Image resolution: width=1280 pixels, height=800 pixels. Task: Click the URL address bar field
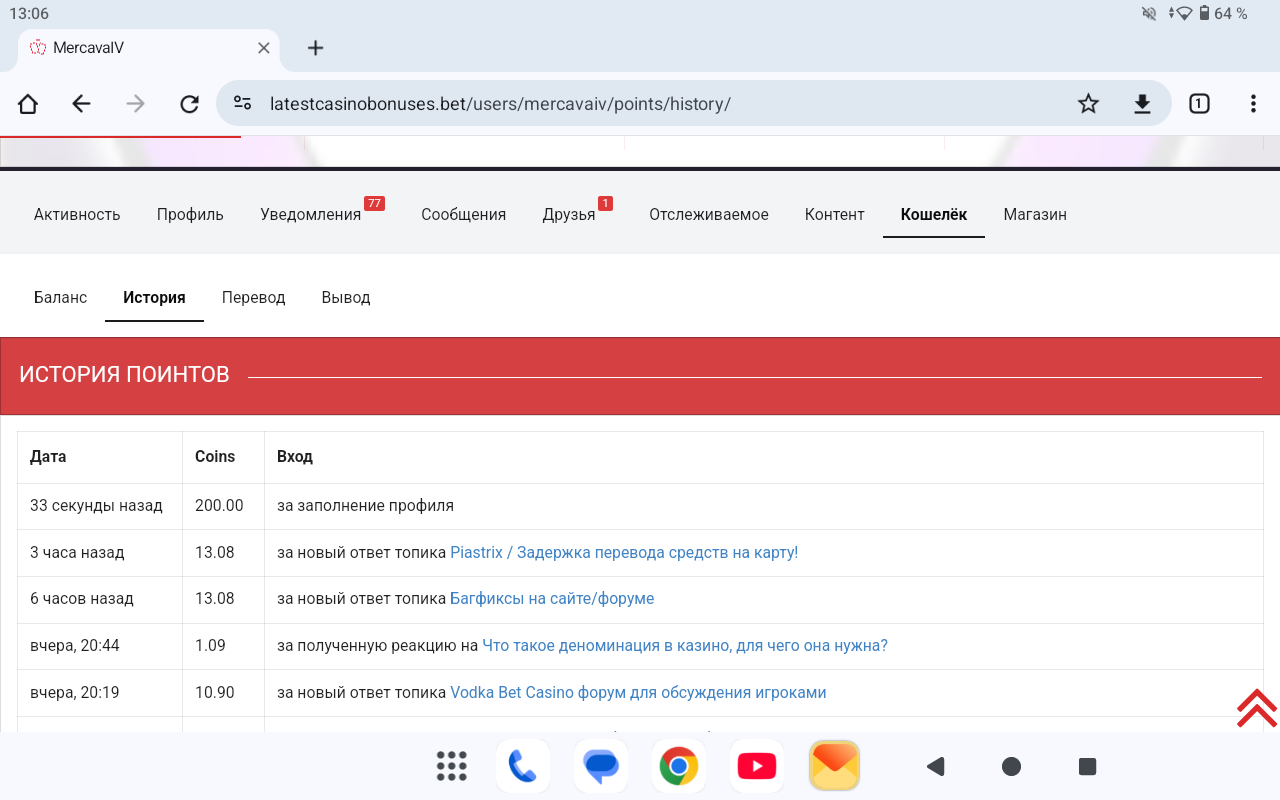[x=650, y=104]
